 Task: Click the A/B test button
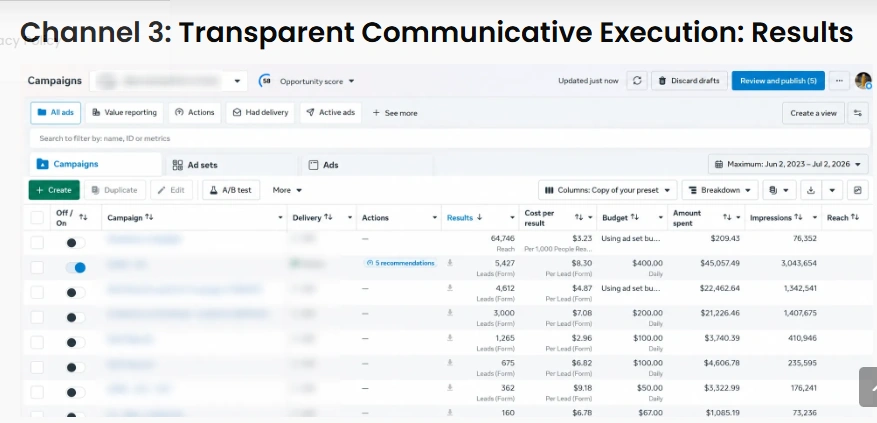click(x=231, y=190)
